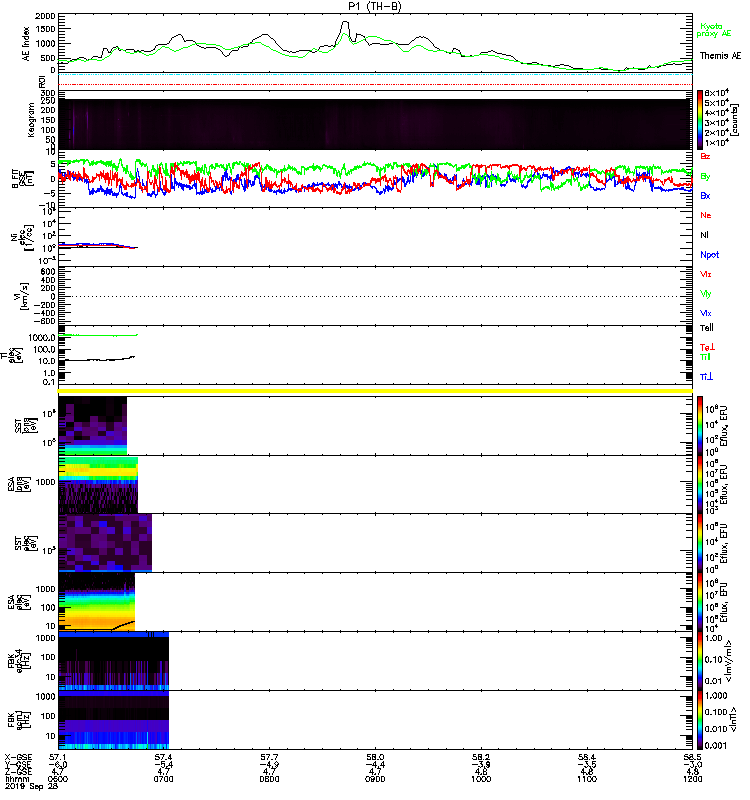Viewport: 750px width, 800px height.
Task: Click the 1100 time tick label
Action: [586, 779]
